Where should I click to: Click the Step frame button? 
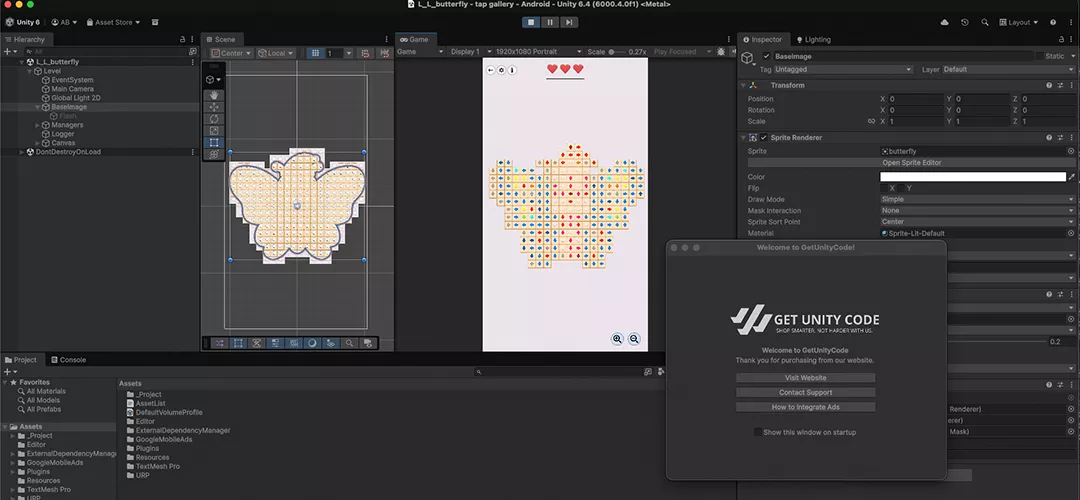(x=568, y=22)
